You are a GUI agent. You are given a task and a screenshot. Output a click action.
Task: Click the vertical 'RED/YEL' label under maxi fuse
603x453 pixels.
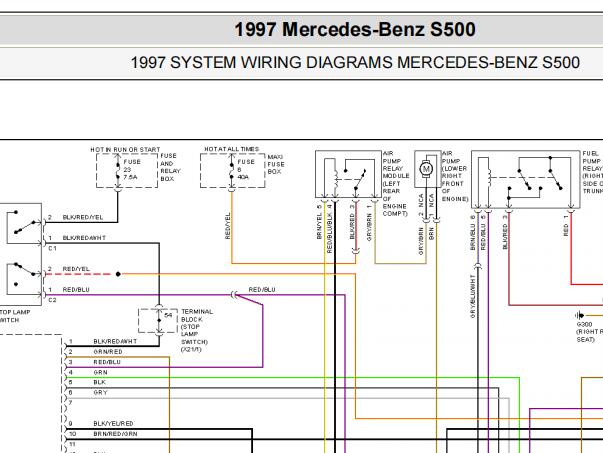coord(227,226)
